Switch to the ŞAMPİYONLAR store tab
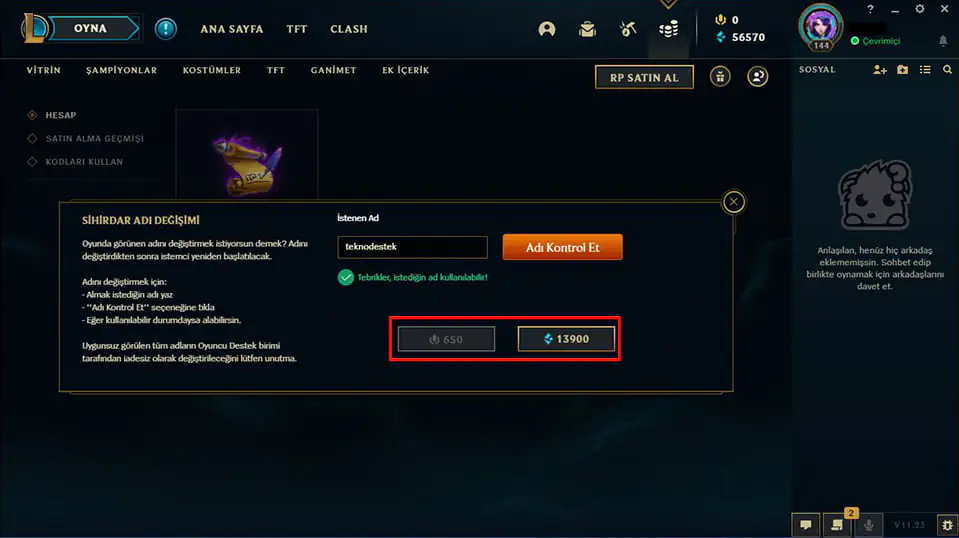The height and width of the screenshot is (538, 959). [x=121, y=70]
